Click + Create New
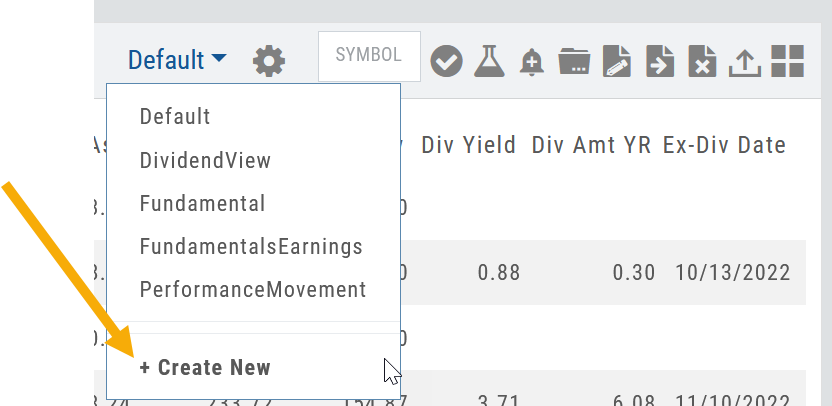The height and width of the screenshot is (406, 832). pos(205,367)
